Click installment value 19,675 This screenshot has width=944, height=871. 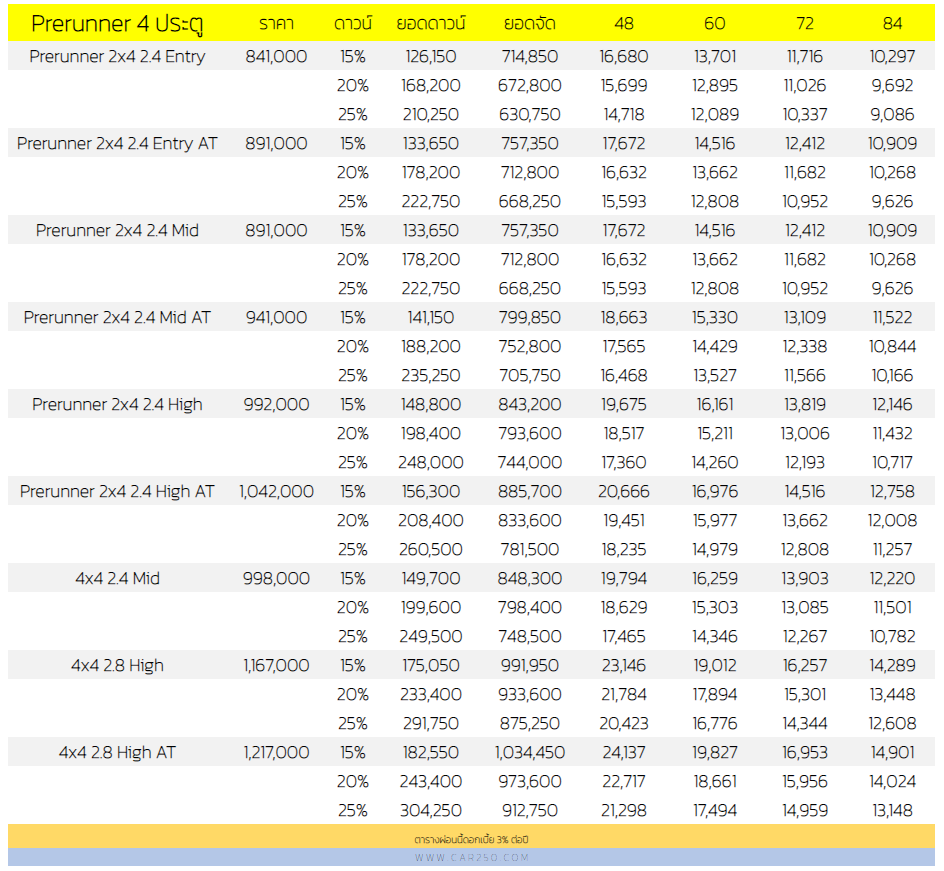coord(624,405)
